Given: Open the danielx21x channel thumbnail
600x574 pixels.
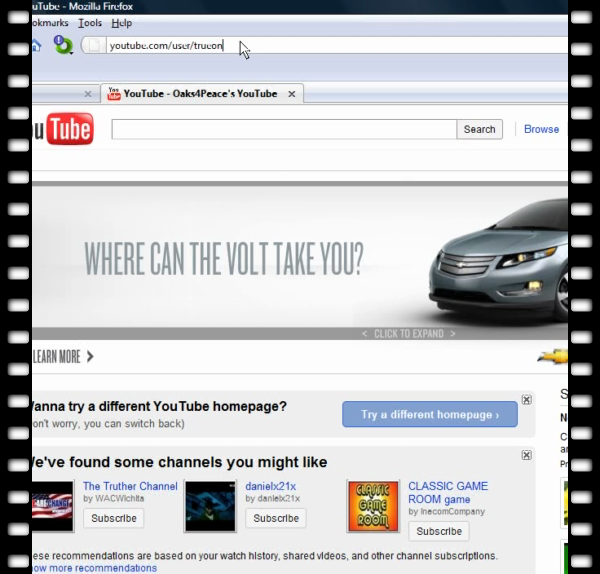Looking at the screenshot, I should coord(210,506).
